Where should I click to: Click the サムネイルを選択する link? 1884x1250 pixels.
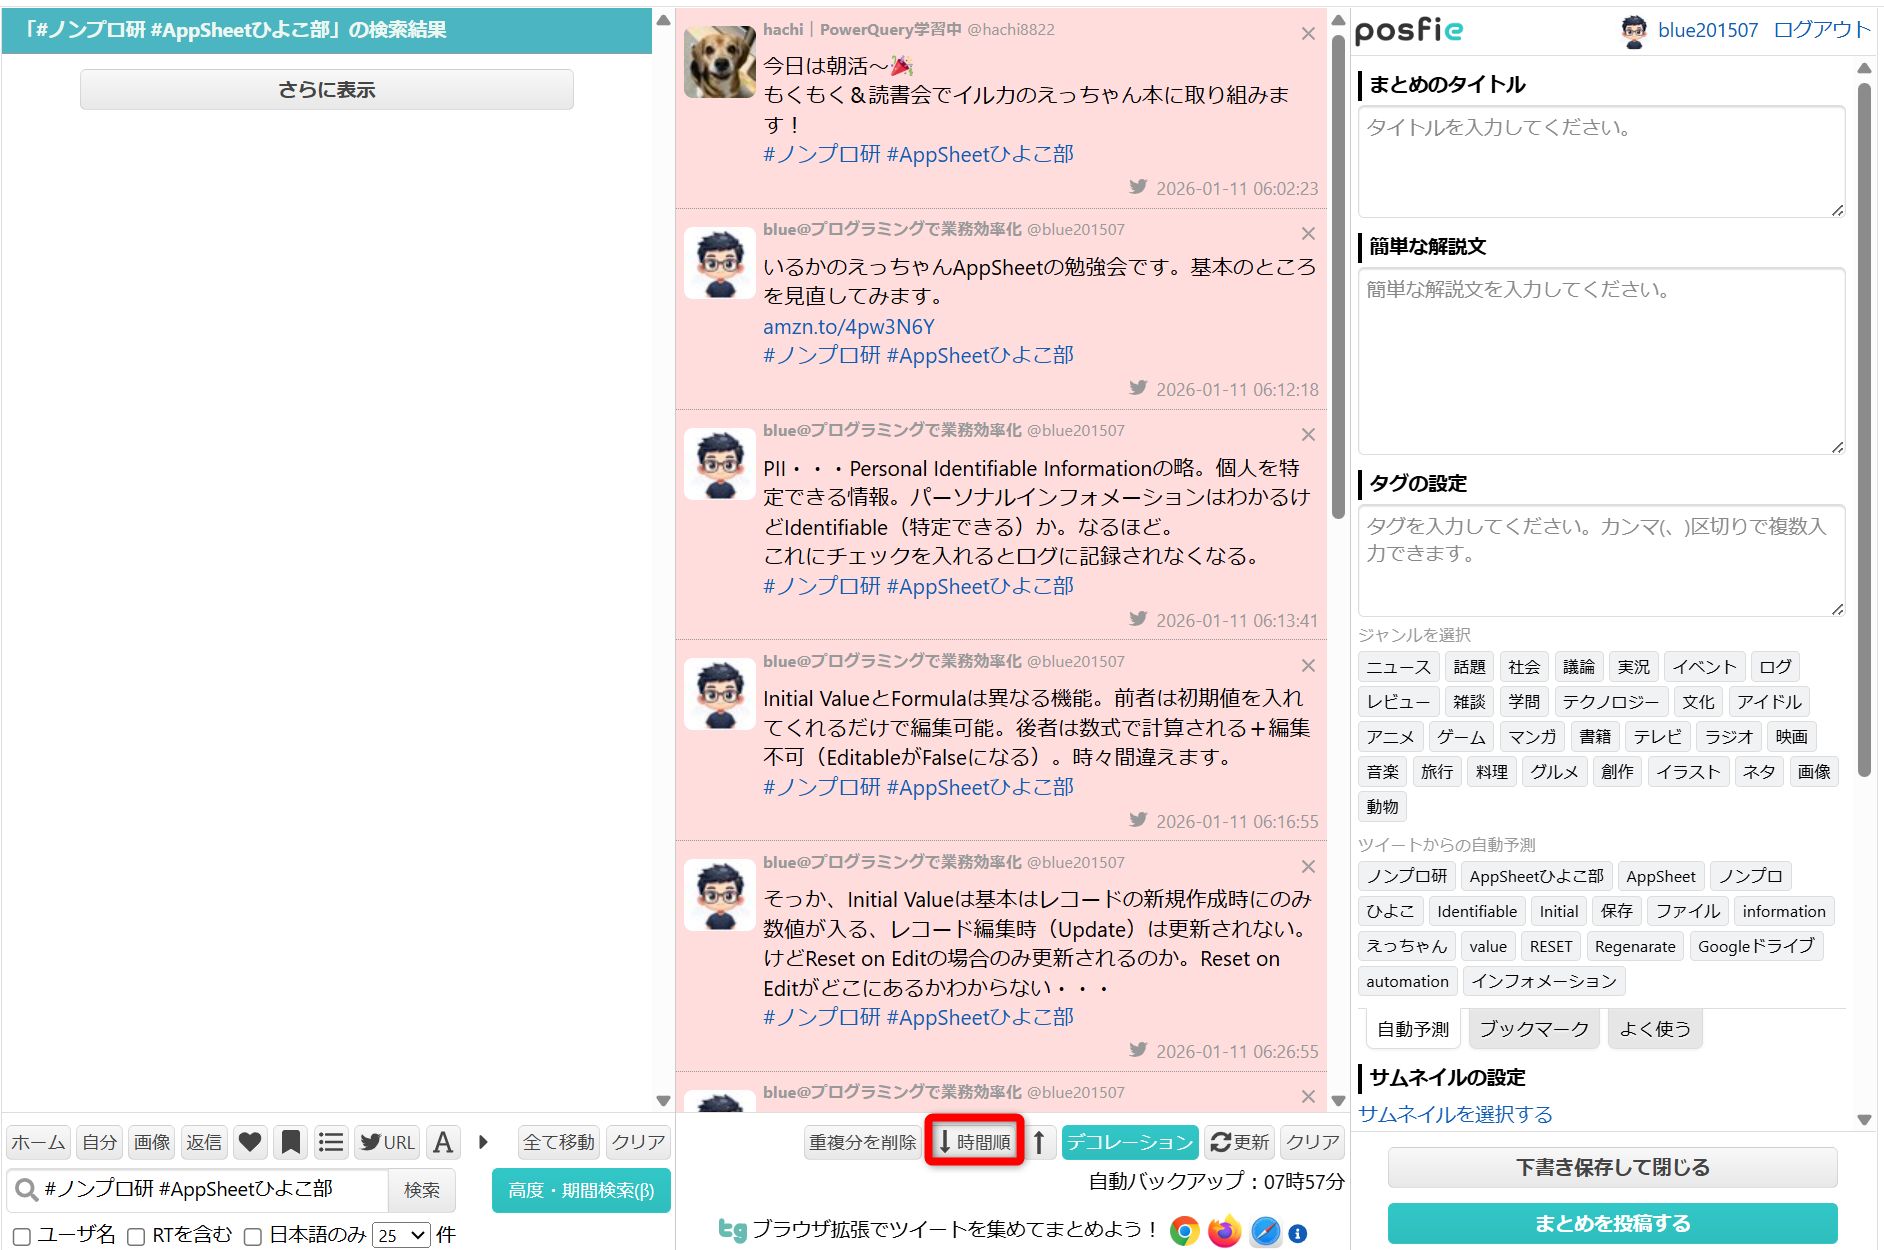pyautogui.click(x=1455, y=1114)
